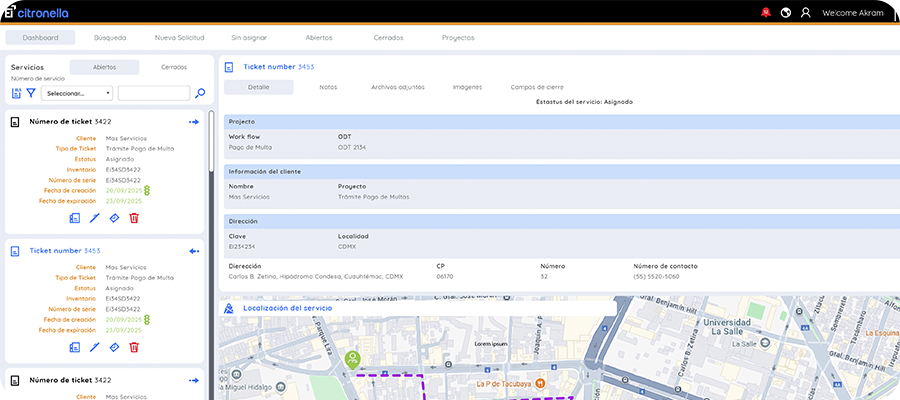
Task: Switch the Servicios list to Cerrados
Action: point(173,67)
